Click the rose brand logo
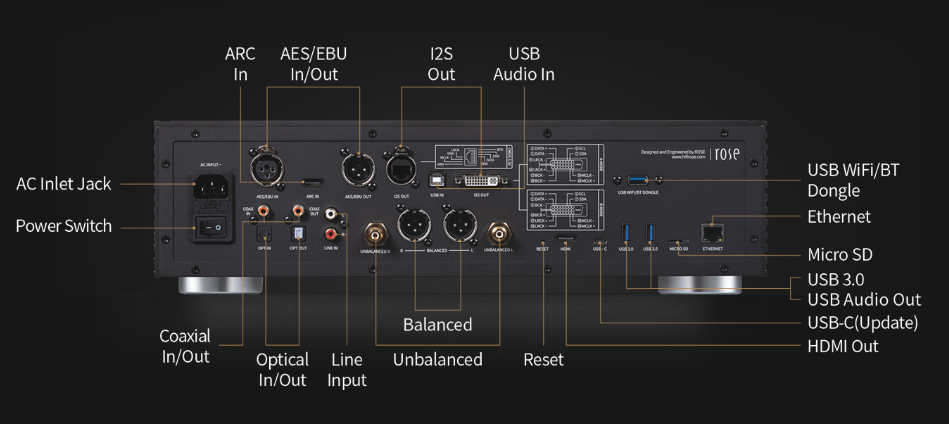The height and width of the screenshot is (424, 949). pos(726,154)
